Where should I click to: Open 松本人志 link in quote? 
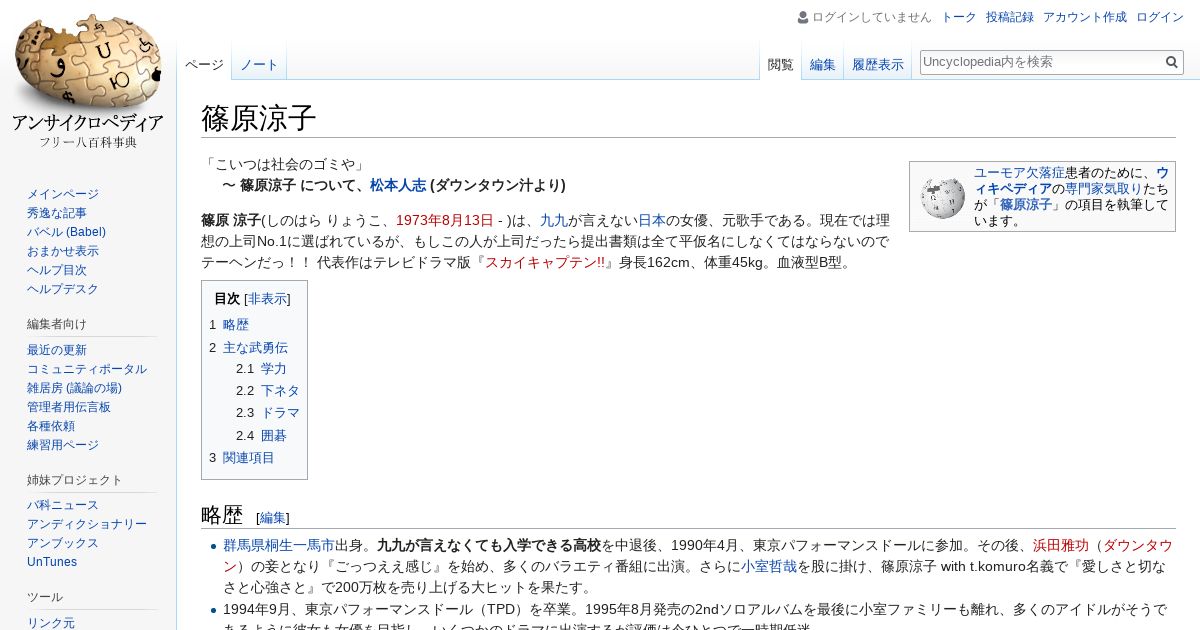coord(398,185)
